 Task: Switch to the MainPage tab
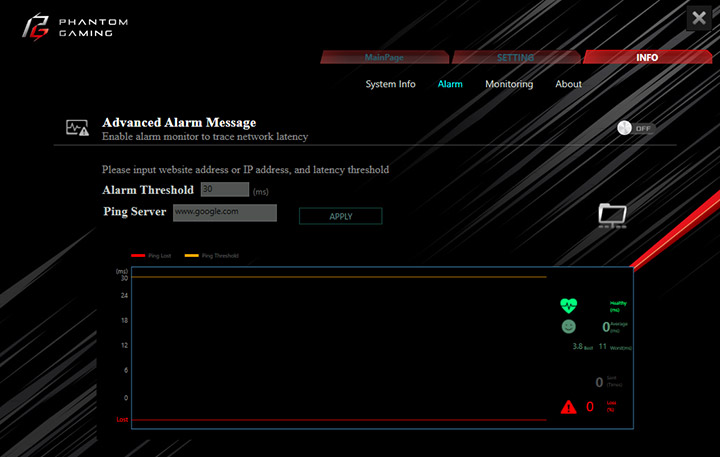384,57
